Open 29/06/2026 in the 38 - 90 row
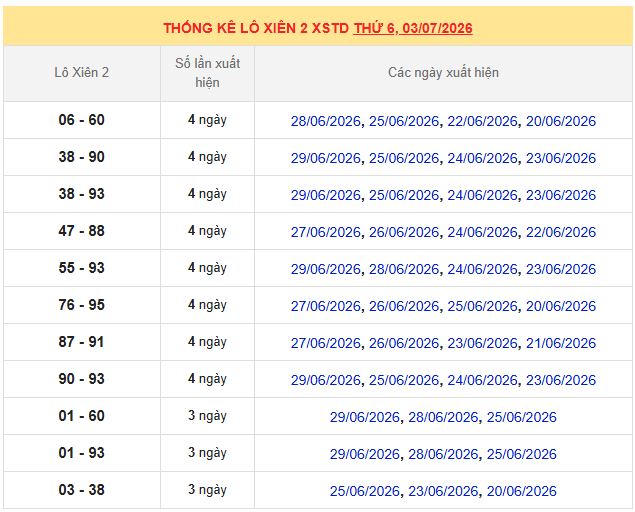Viewport: 635px width, 512px height. (326, 158)
